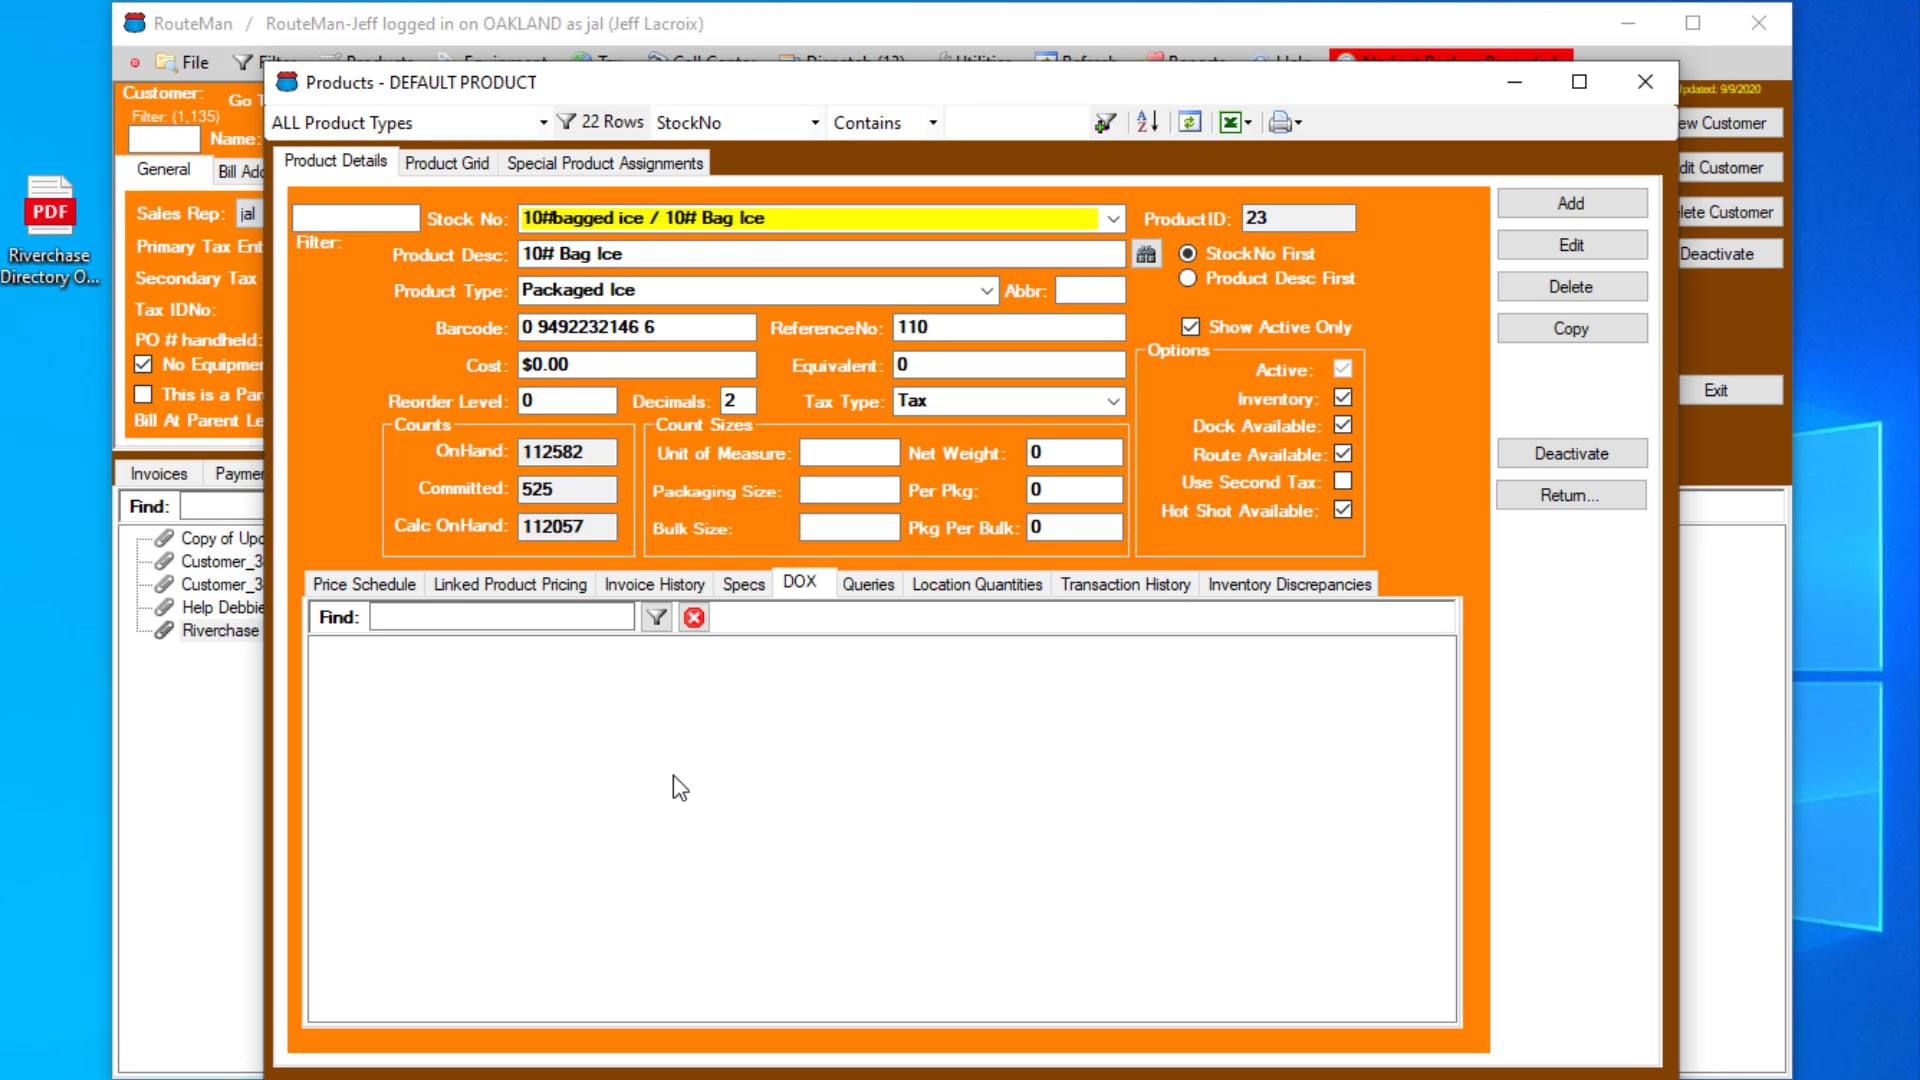Toggle Show Active Only checkbox
The image size is (1920, 1080).
pyautogui.click(x=1190, y=327)
